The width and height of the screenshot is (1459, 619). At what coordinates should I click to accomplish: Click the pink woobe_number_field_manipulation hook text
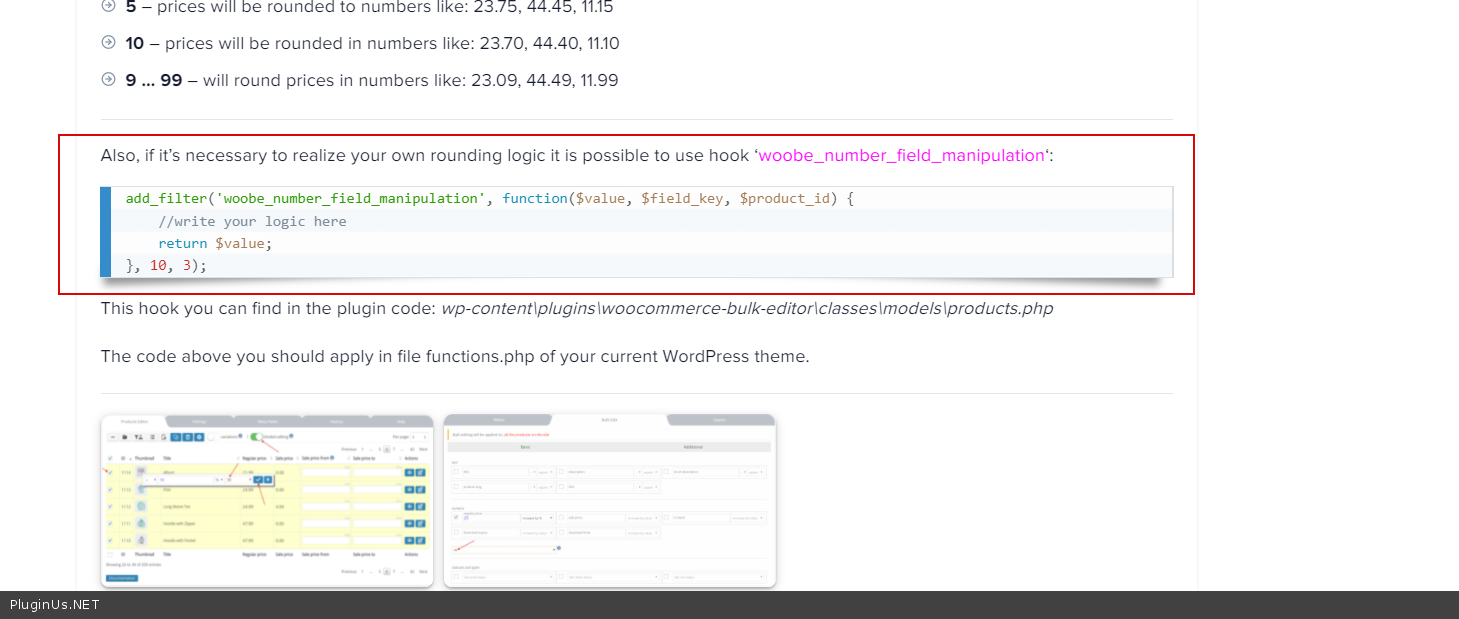(x=901, y=156)
